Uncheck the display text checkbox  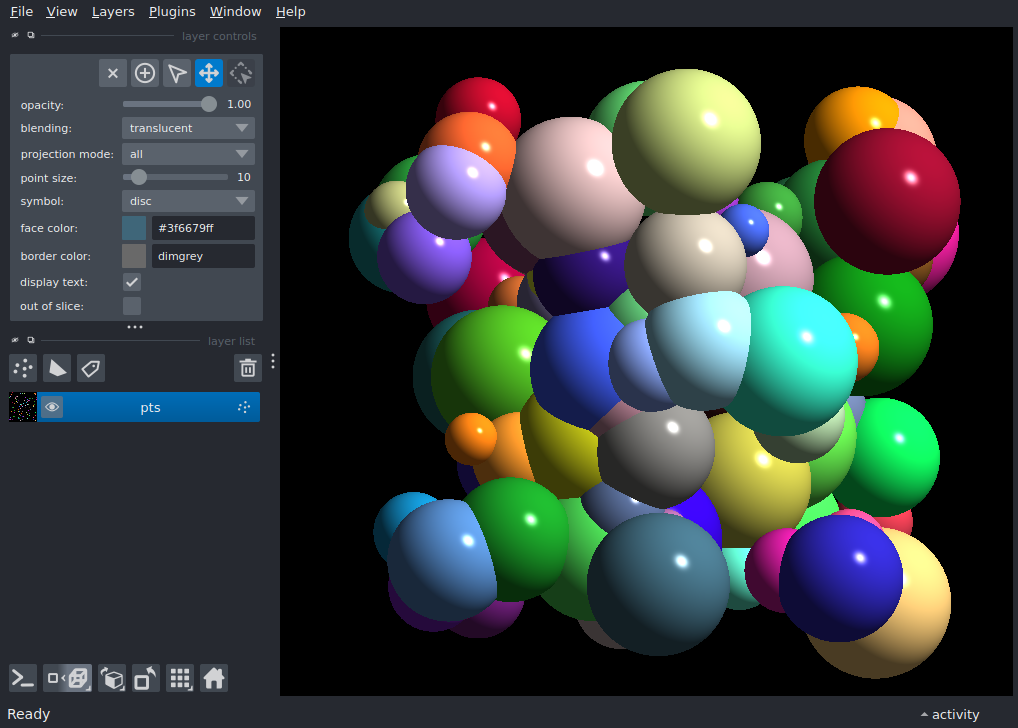(x=132, y=282)
